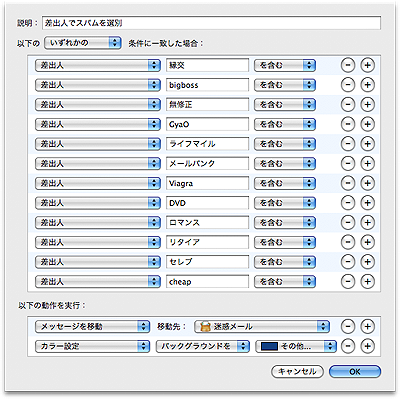The width and height of the screenshot is (400, 399).
Task: Remove the カラー設定 action
Action: 348,346
